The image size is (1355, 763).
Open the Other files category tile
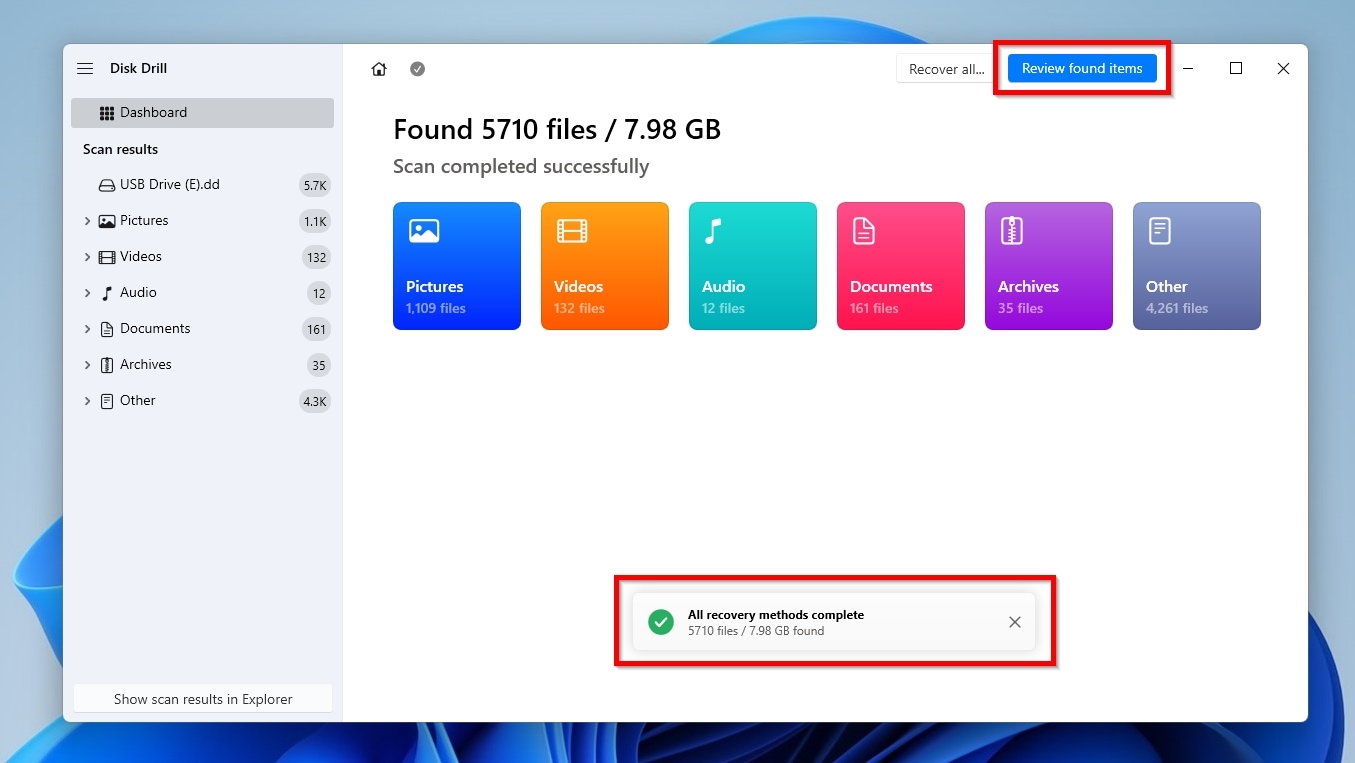point(1197,265)
